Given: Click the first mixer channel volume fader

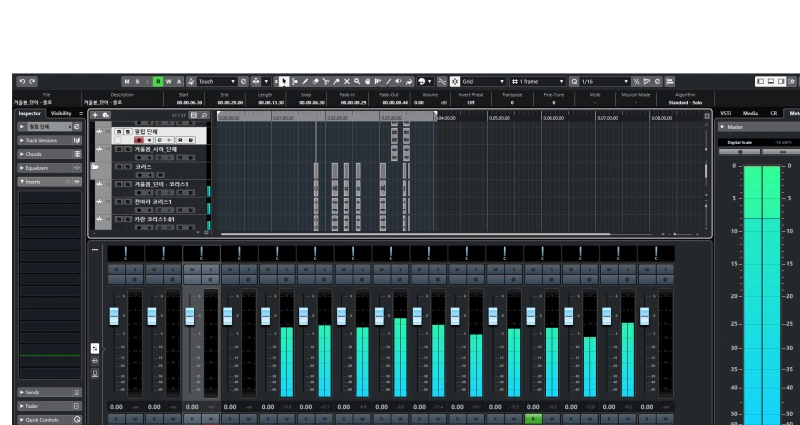Looking at the screenshot, I should click(x=114, y=316).
